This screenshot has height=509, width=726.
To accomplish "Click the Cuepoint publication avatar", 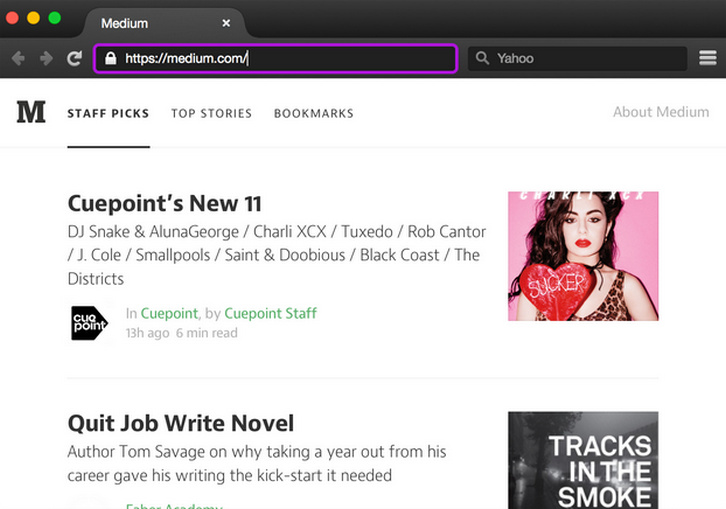I will click(89, 323).
